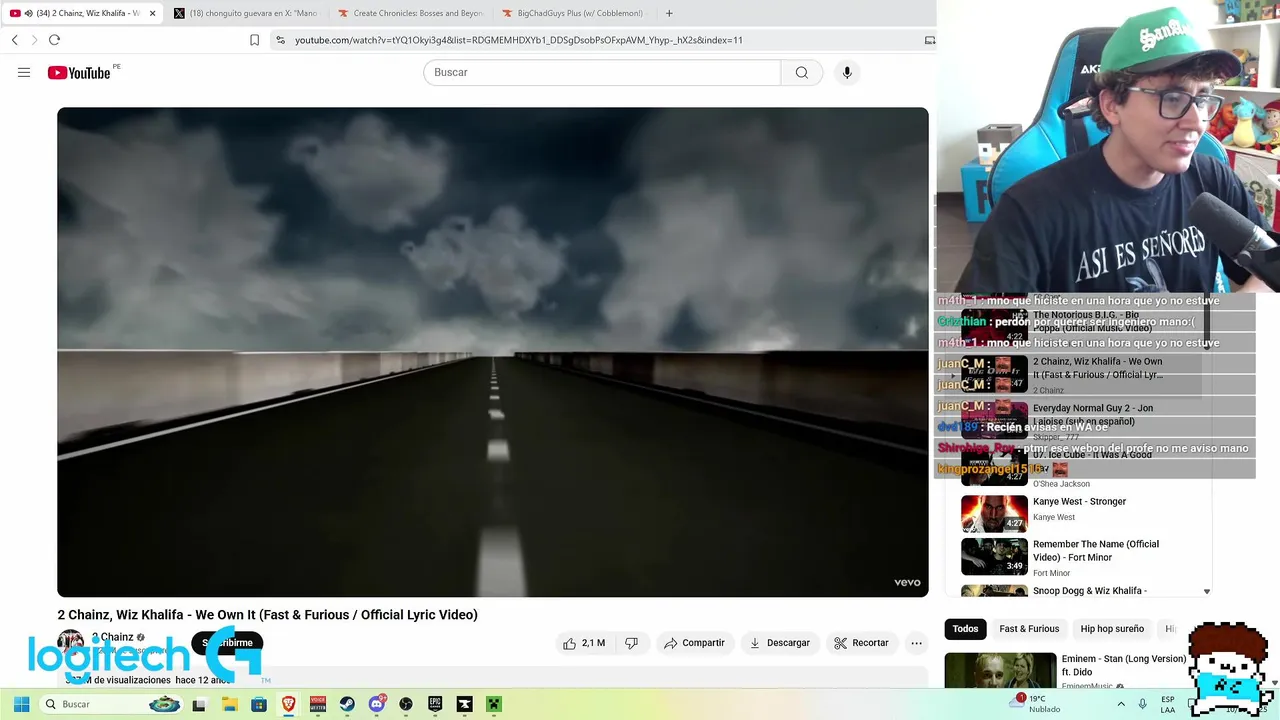Switch to the BigChadGuys Plus tab
This screenshot has width=1280, height=720.
coord(574,13)
